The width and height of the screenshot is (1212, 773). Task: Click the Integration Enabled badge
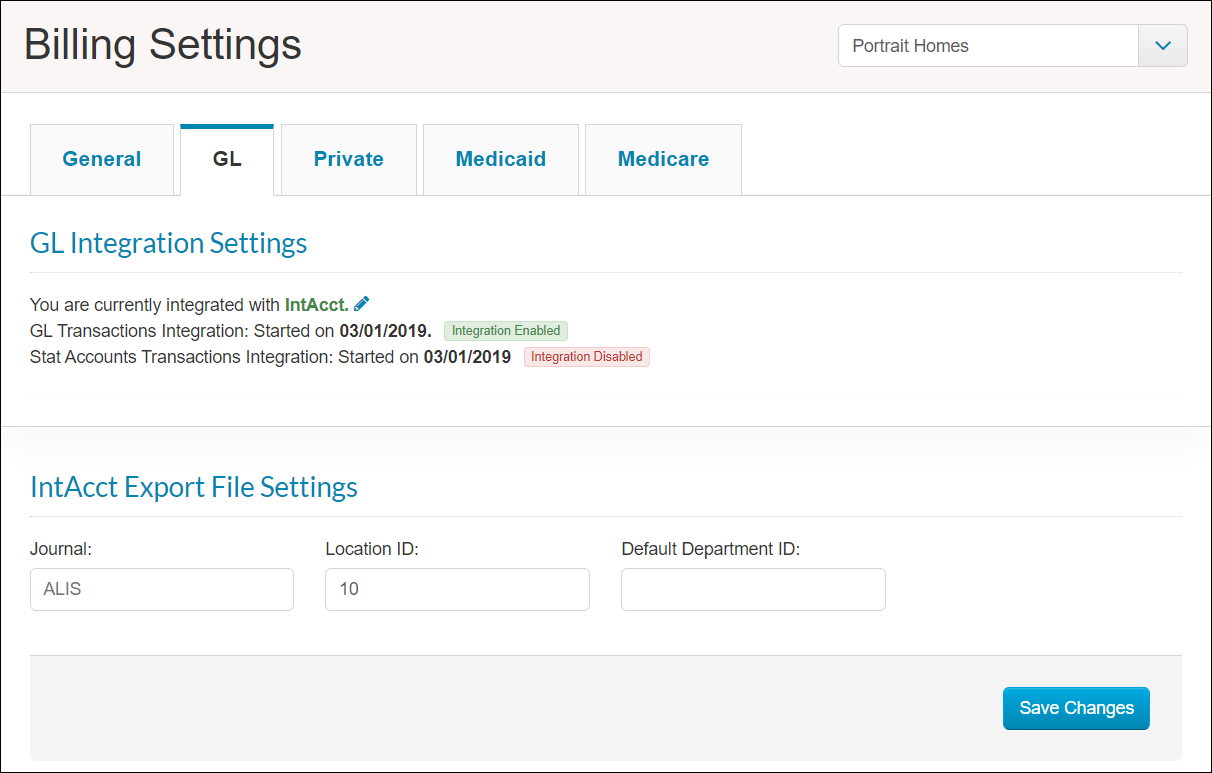point(506,331)
